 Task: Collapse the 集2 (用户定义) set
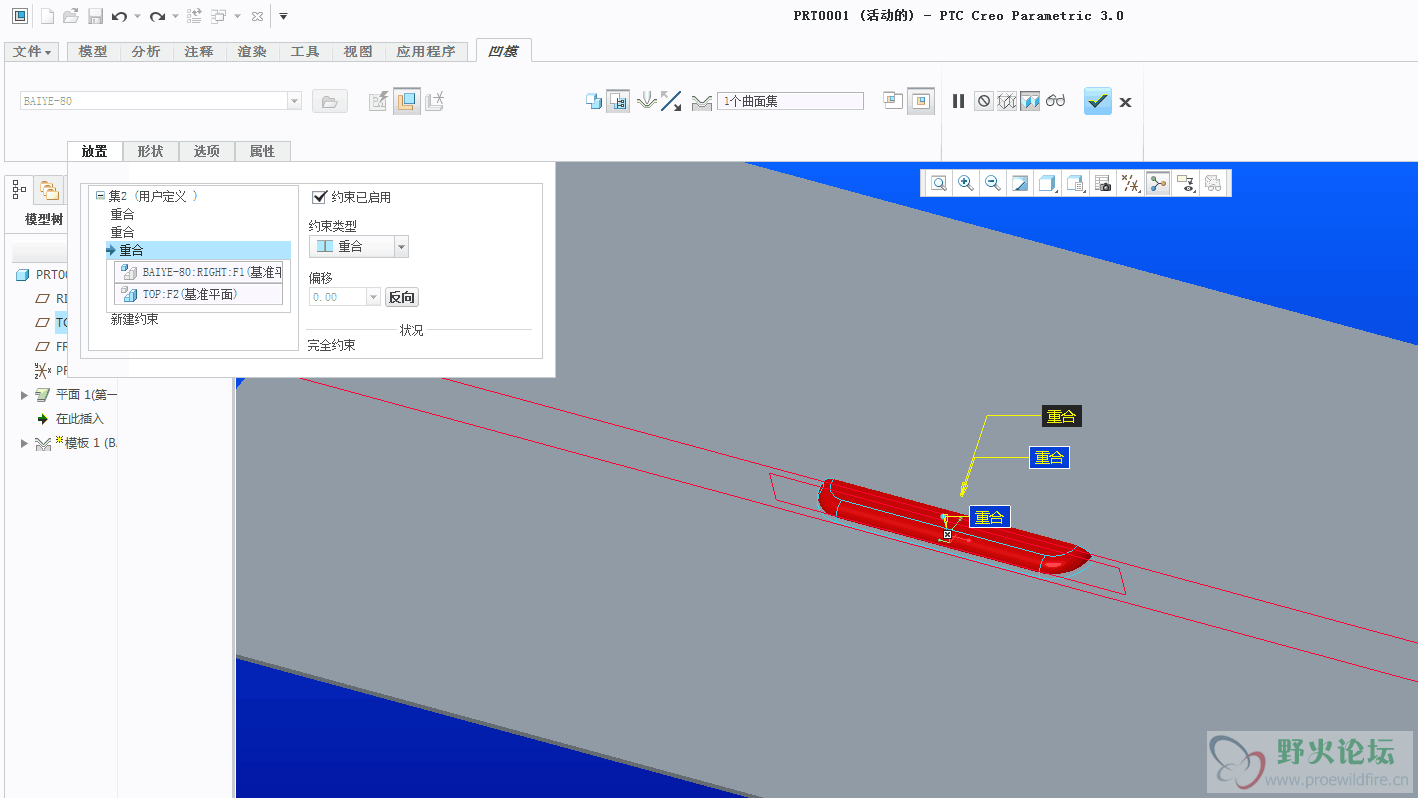(100, 197)
